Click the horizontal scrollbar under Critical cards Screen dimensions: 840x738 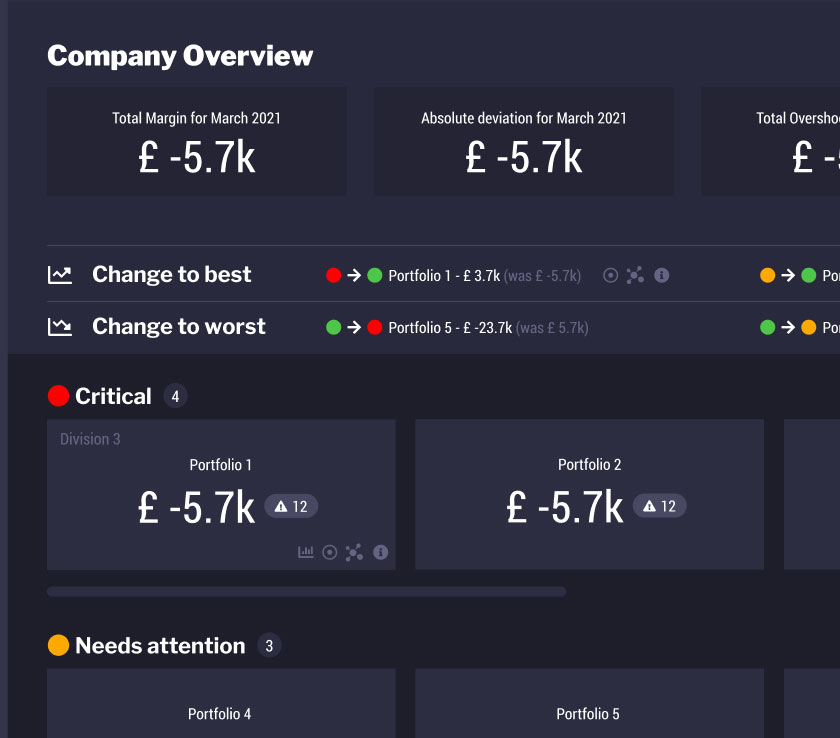point(306,592)
